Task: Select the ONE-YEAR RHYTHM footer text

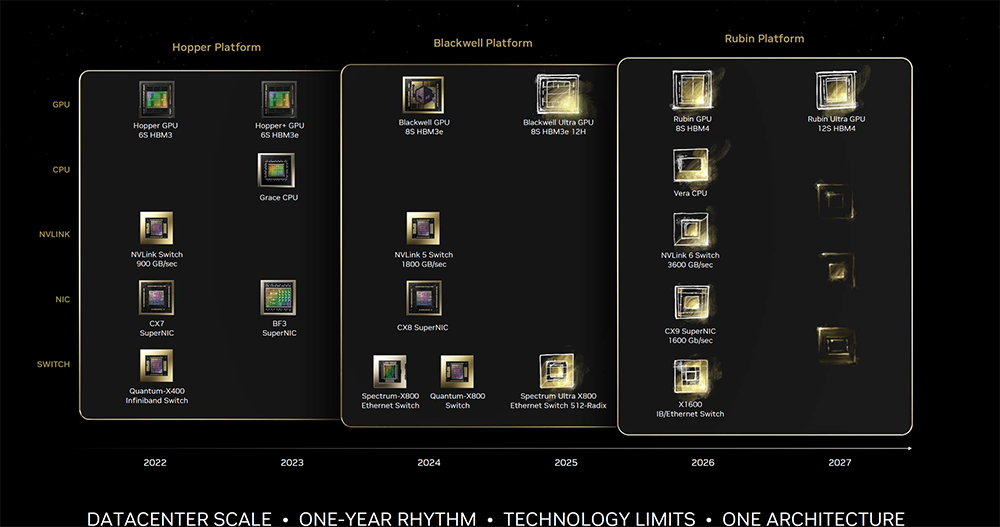Action: pyautogui.click(x=387, y=519)
